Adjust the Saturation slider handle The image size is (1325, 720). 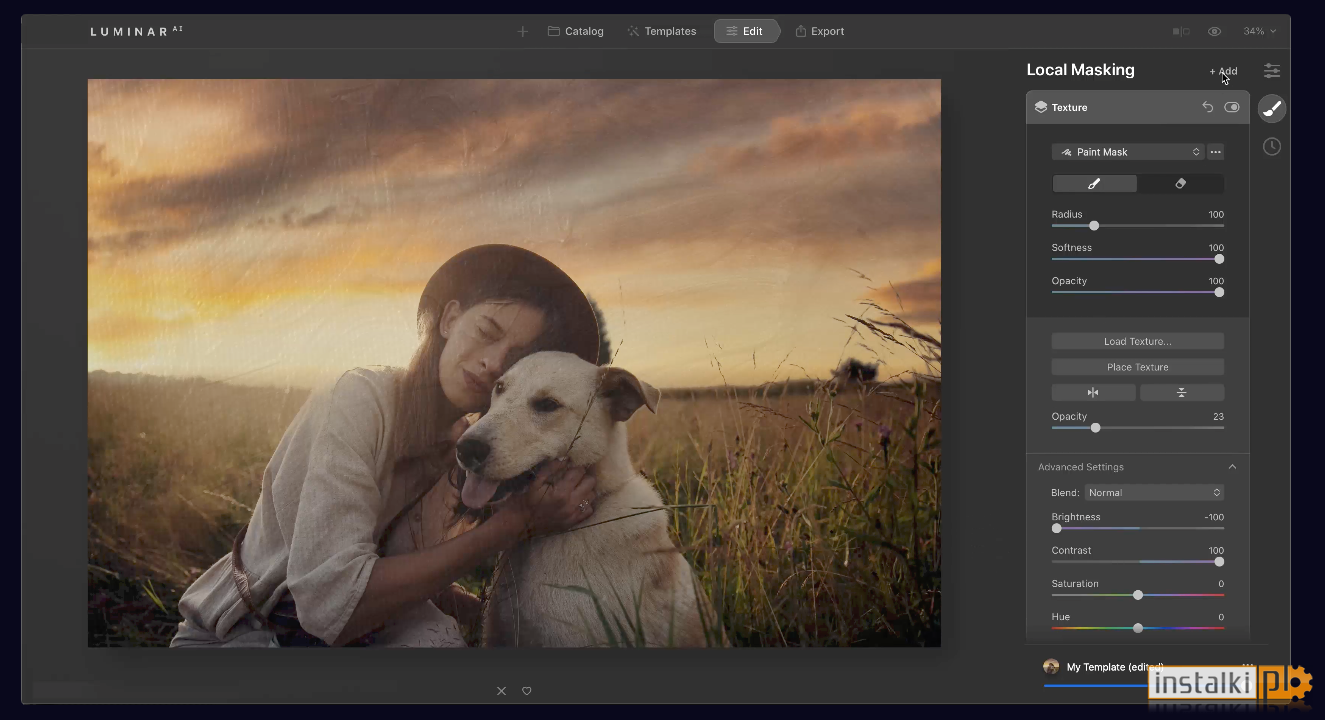1138,595
